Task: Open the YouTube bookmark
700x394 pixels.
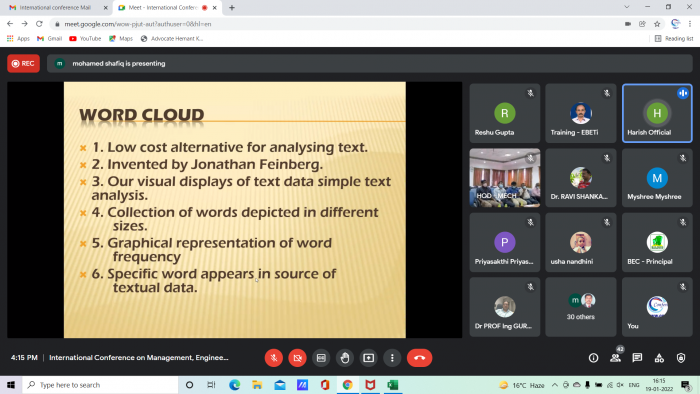Action: (85, 39)
